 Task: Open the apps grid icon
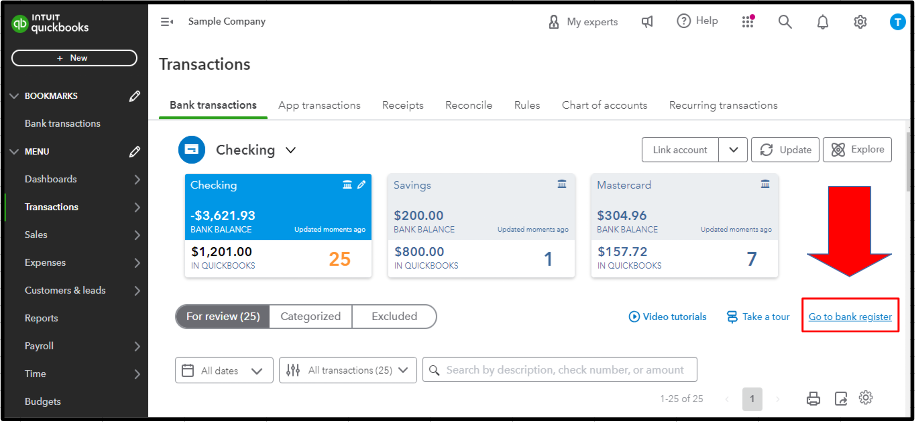coord(748,22)
